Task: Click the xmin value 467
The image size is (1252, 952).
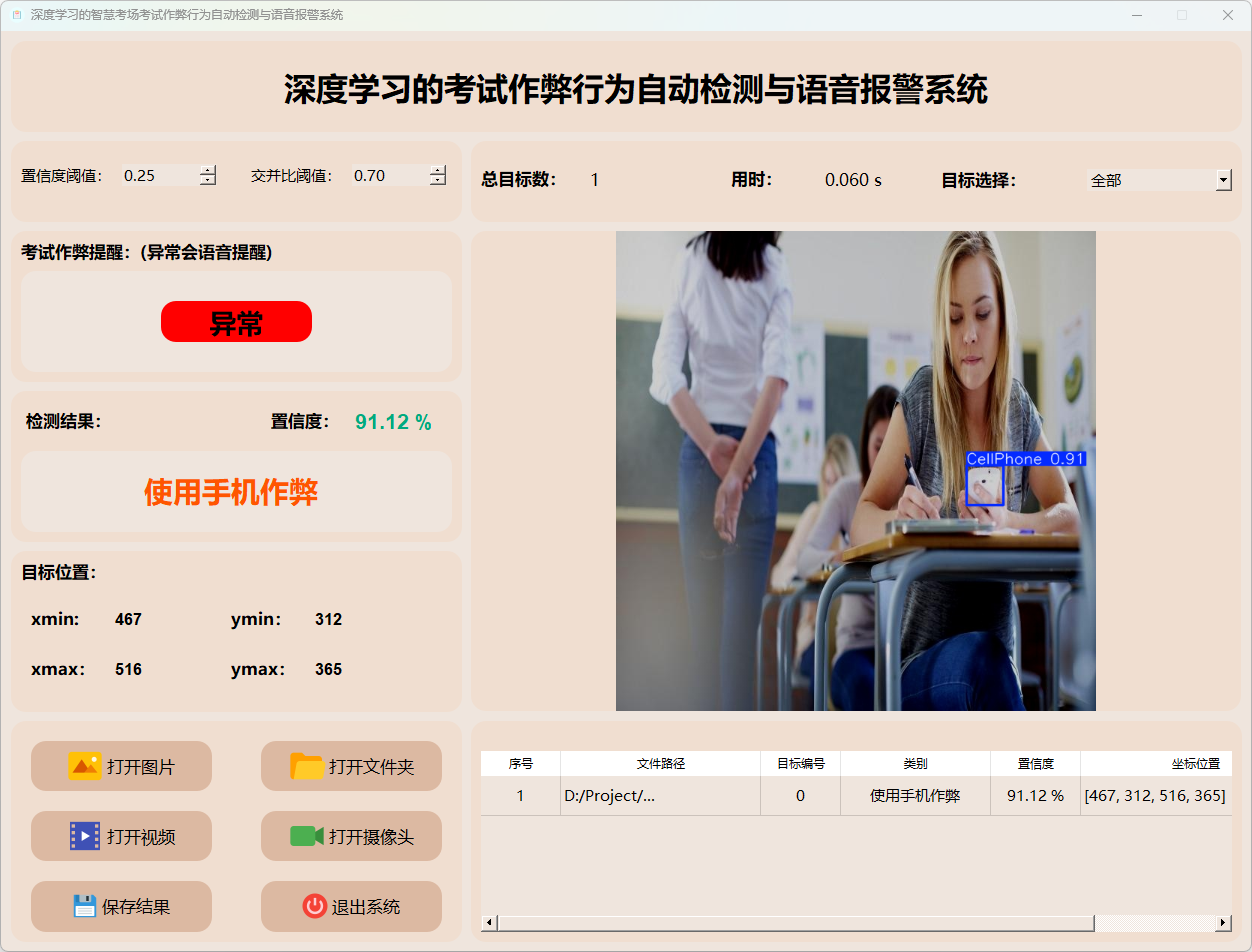Action: 128,620
